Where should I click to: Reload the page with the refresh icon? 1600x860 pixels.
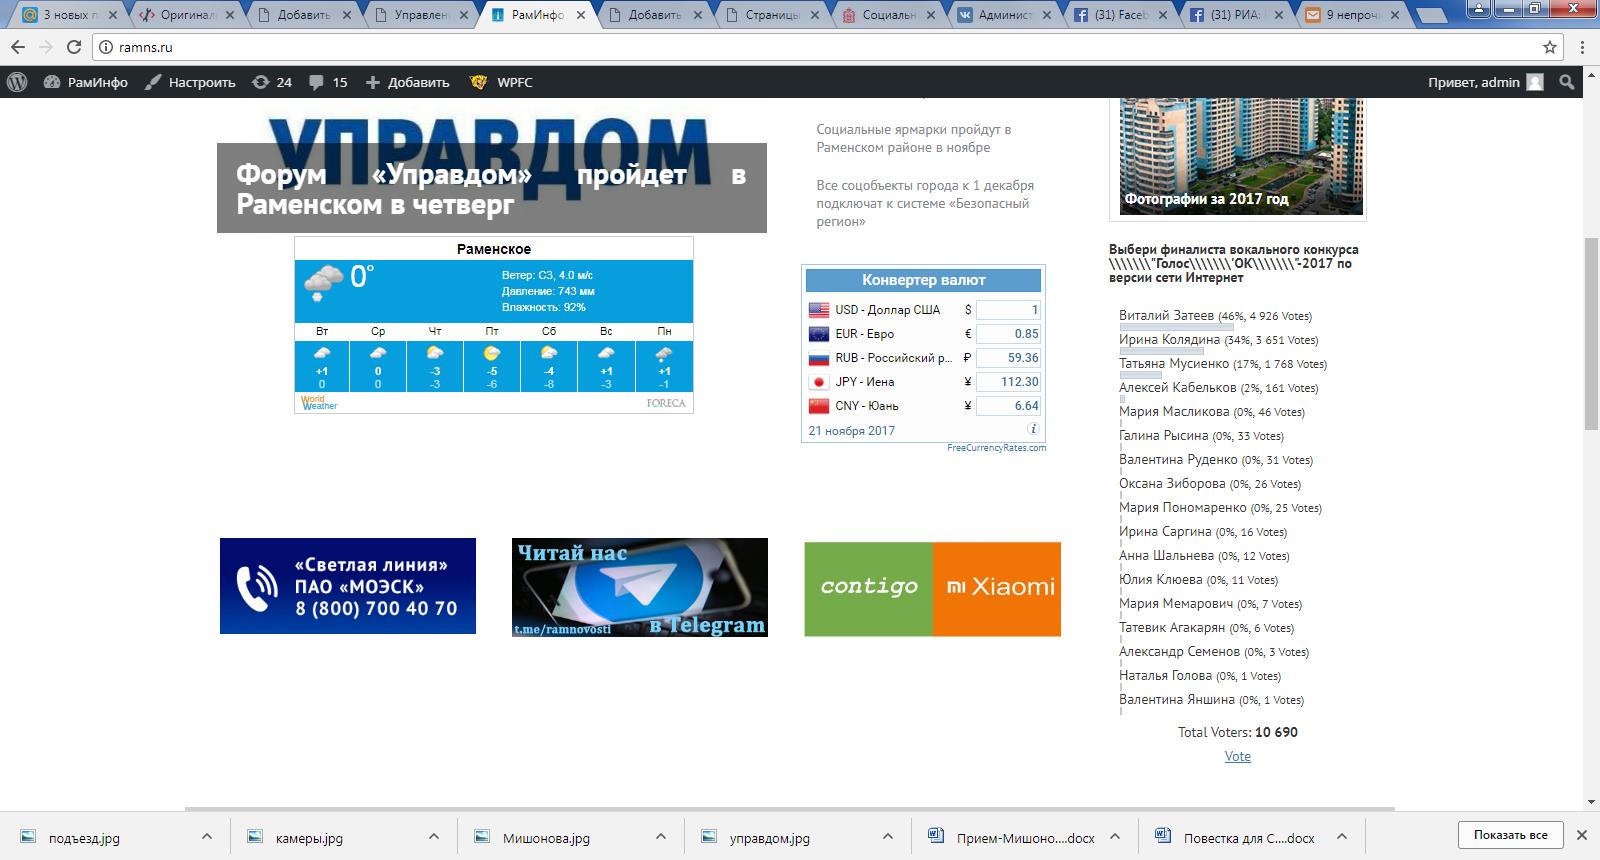(73, 47)
